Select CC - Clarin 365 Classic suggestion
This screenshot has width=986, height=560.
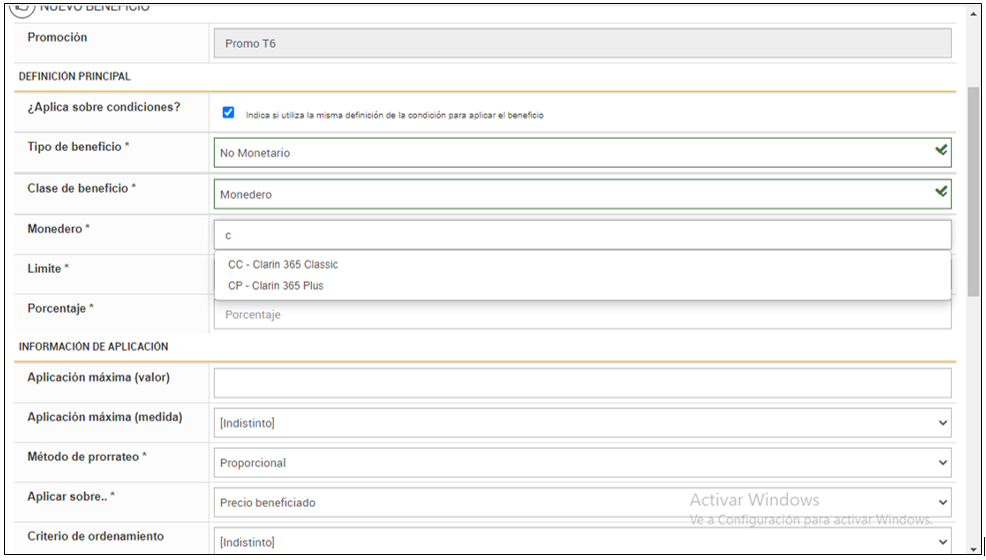point(283,265)
